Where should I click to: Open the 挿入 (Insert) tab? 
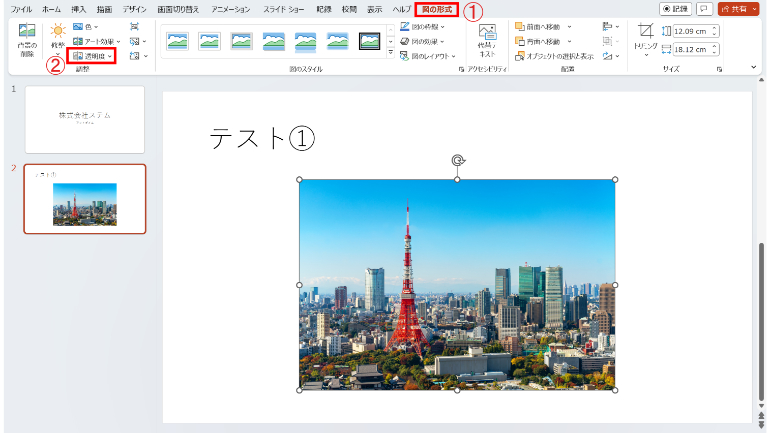[78, 8]
